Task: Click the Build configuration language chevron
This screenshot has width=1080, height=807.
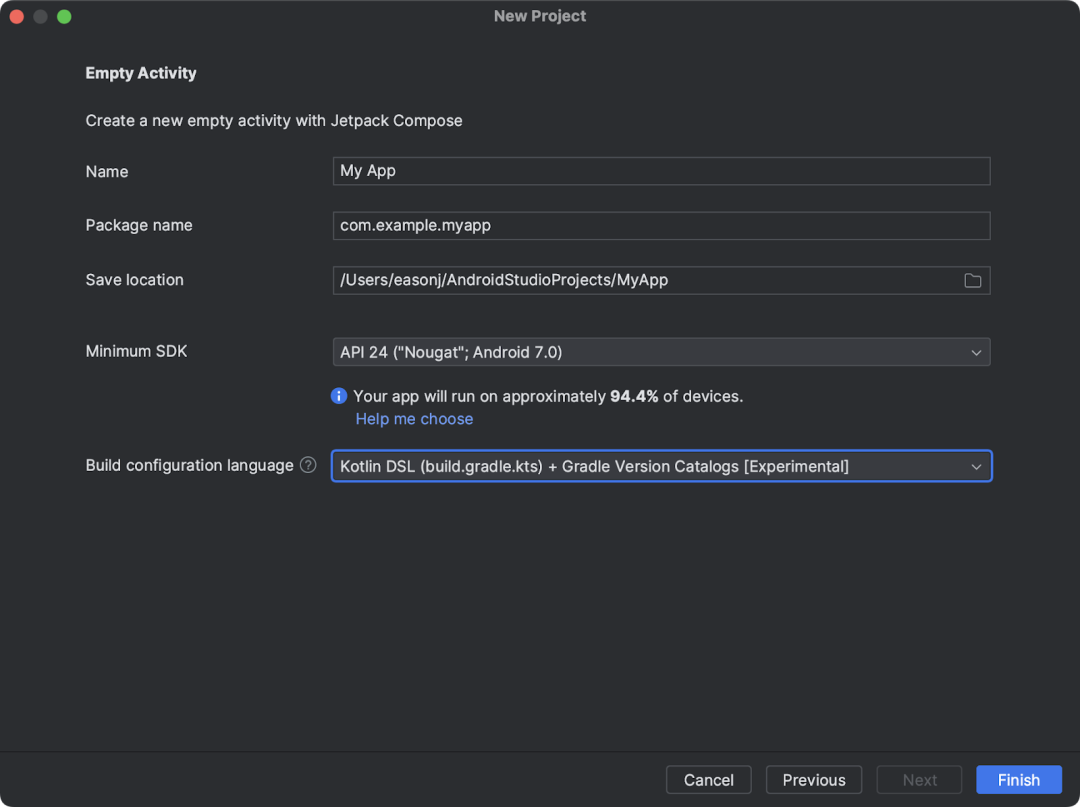Action: (x=976, y=466)
